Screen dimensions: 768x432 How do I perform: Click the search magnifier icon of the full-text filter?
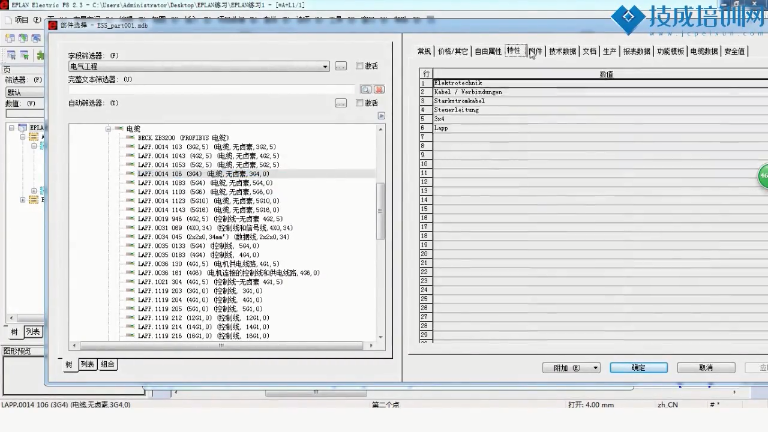point(365,89)
